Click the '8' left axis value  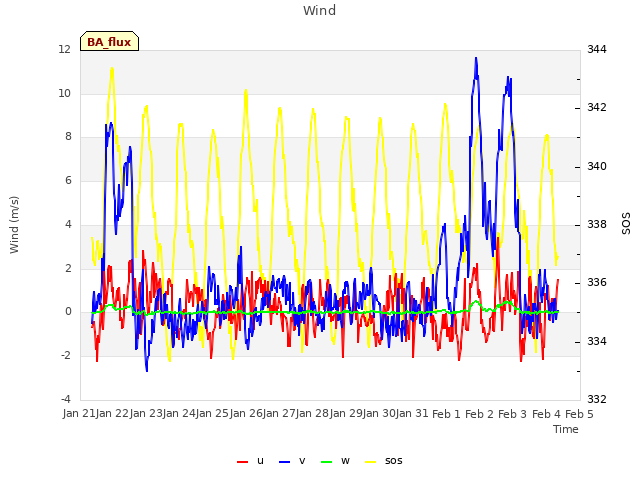click(x=68, y=137)
